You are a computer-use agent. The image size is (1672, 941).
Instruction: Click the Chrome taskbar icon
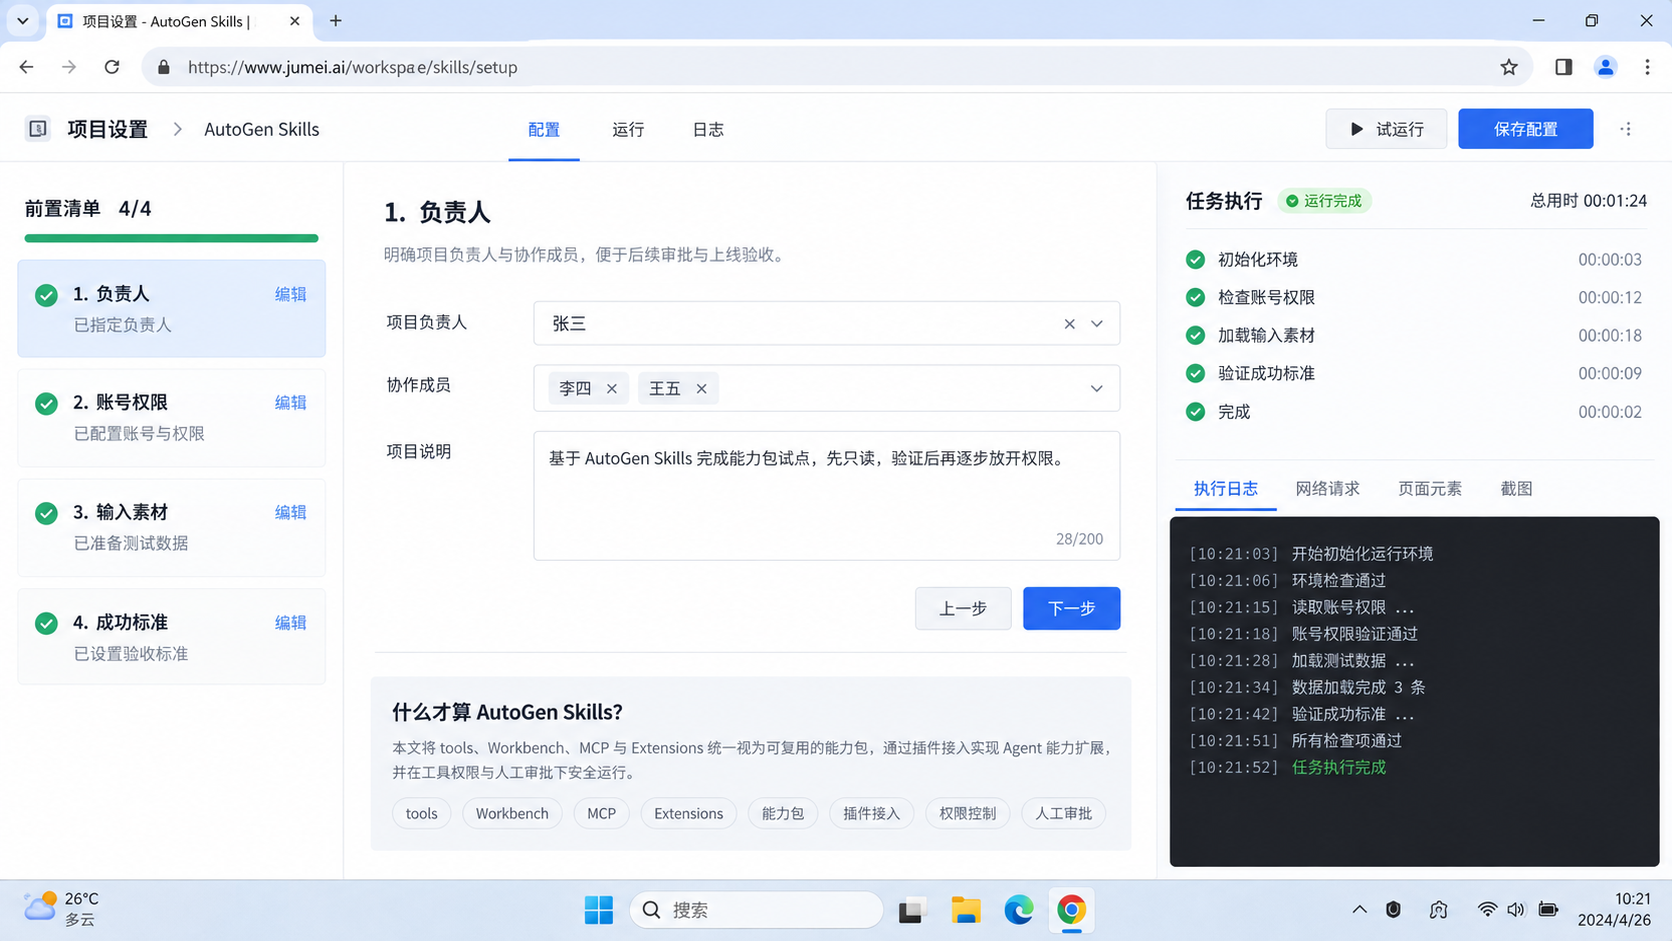[x=1071, y=910]
